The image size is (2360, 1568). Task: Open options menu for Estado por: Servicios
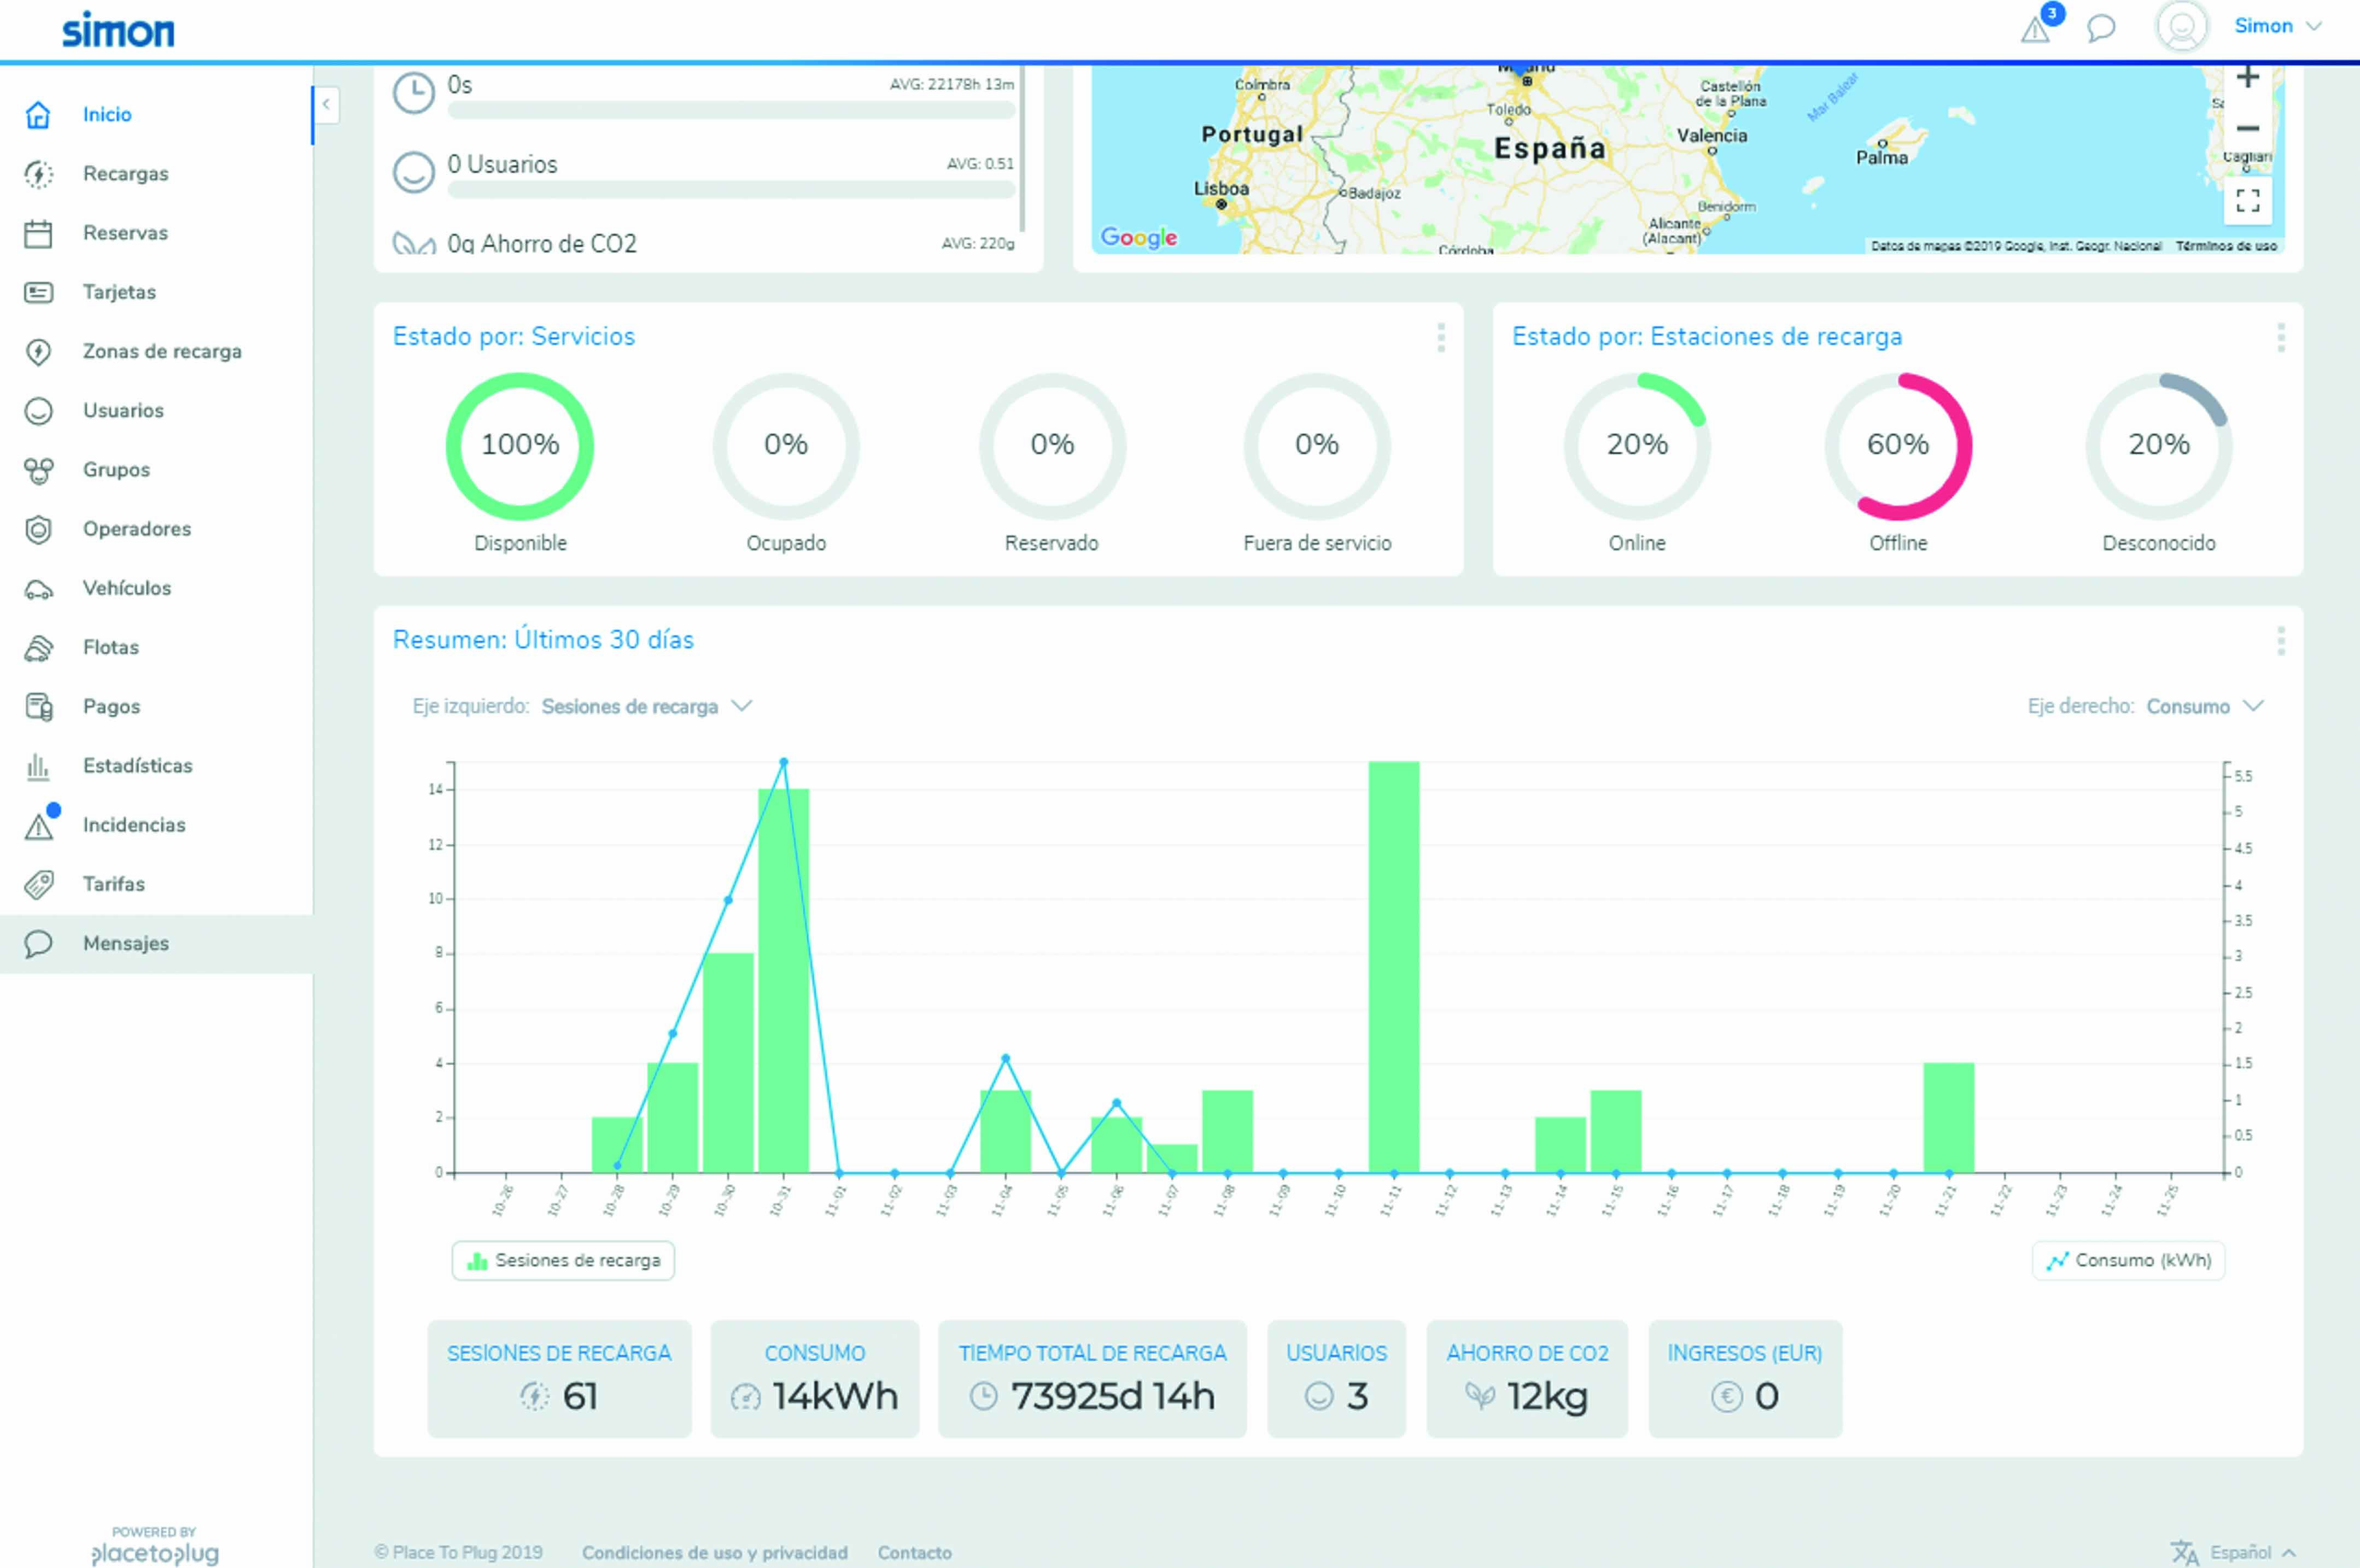(x=1441, y=337)
